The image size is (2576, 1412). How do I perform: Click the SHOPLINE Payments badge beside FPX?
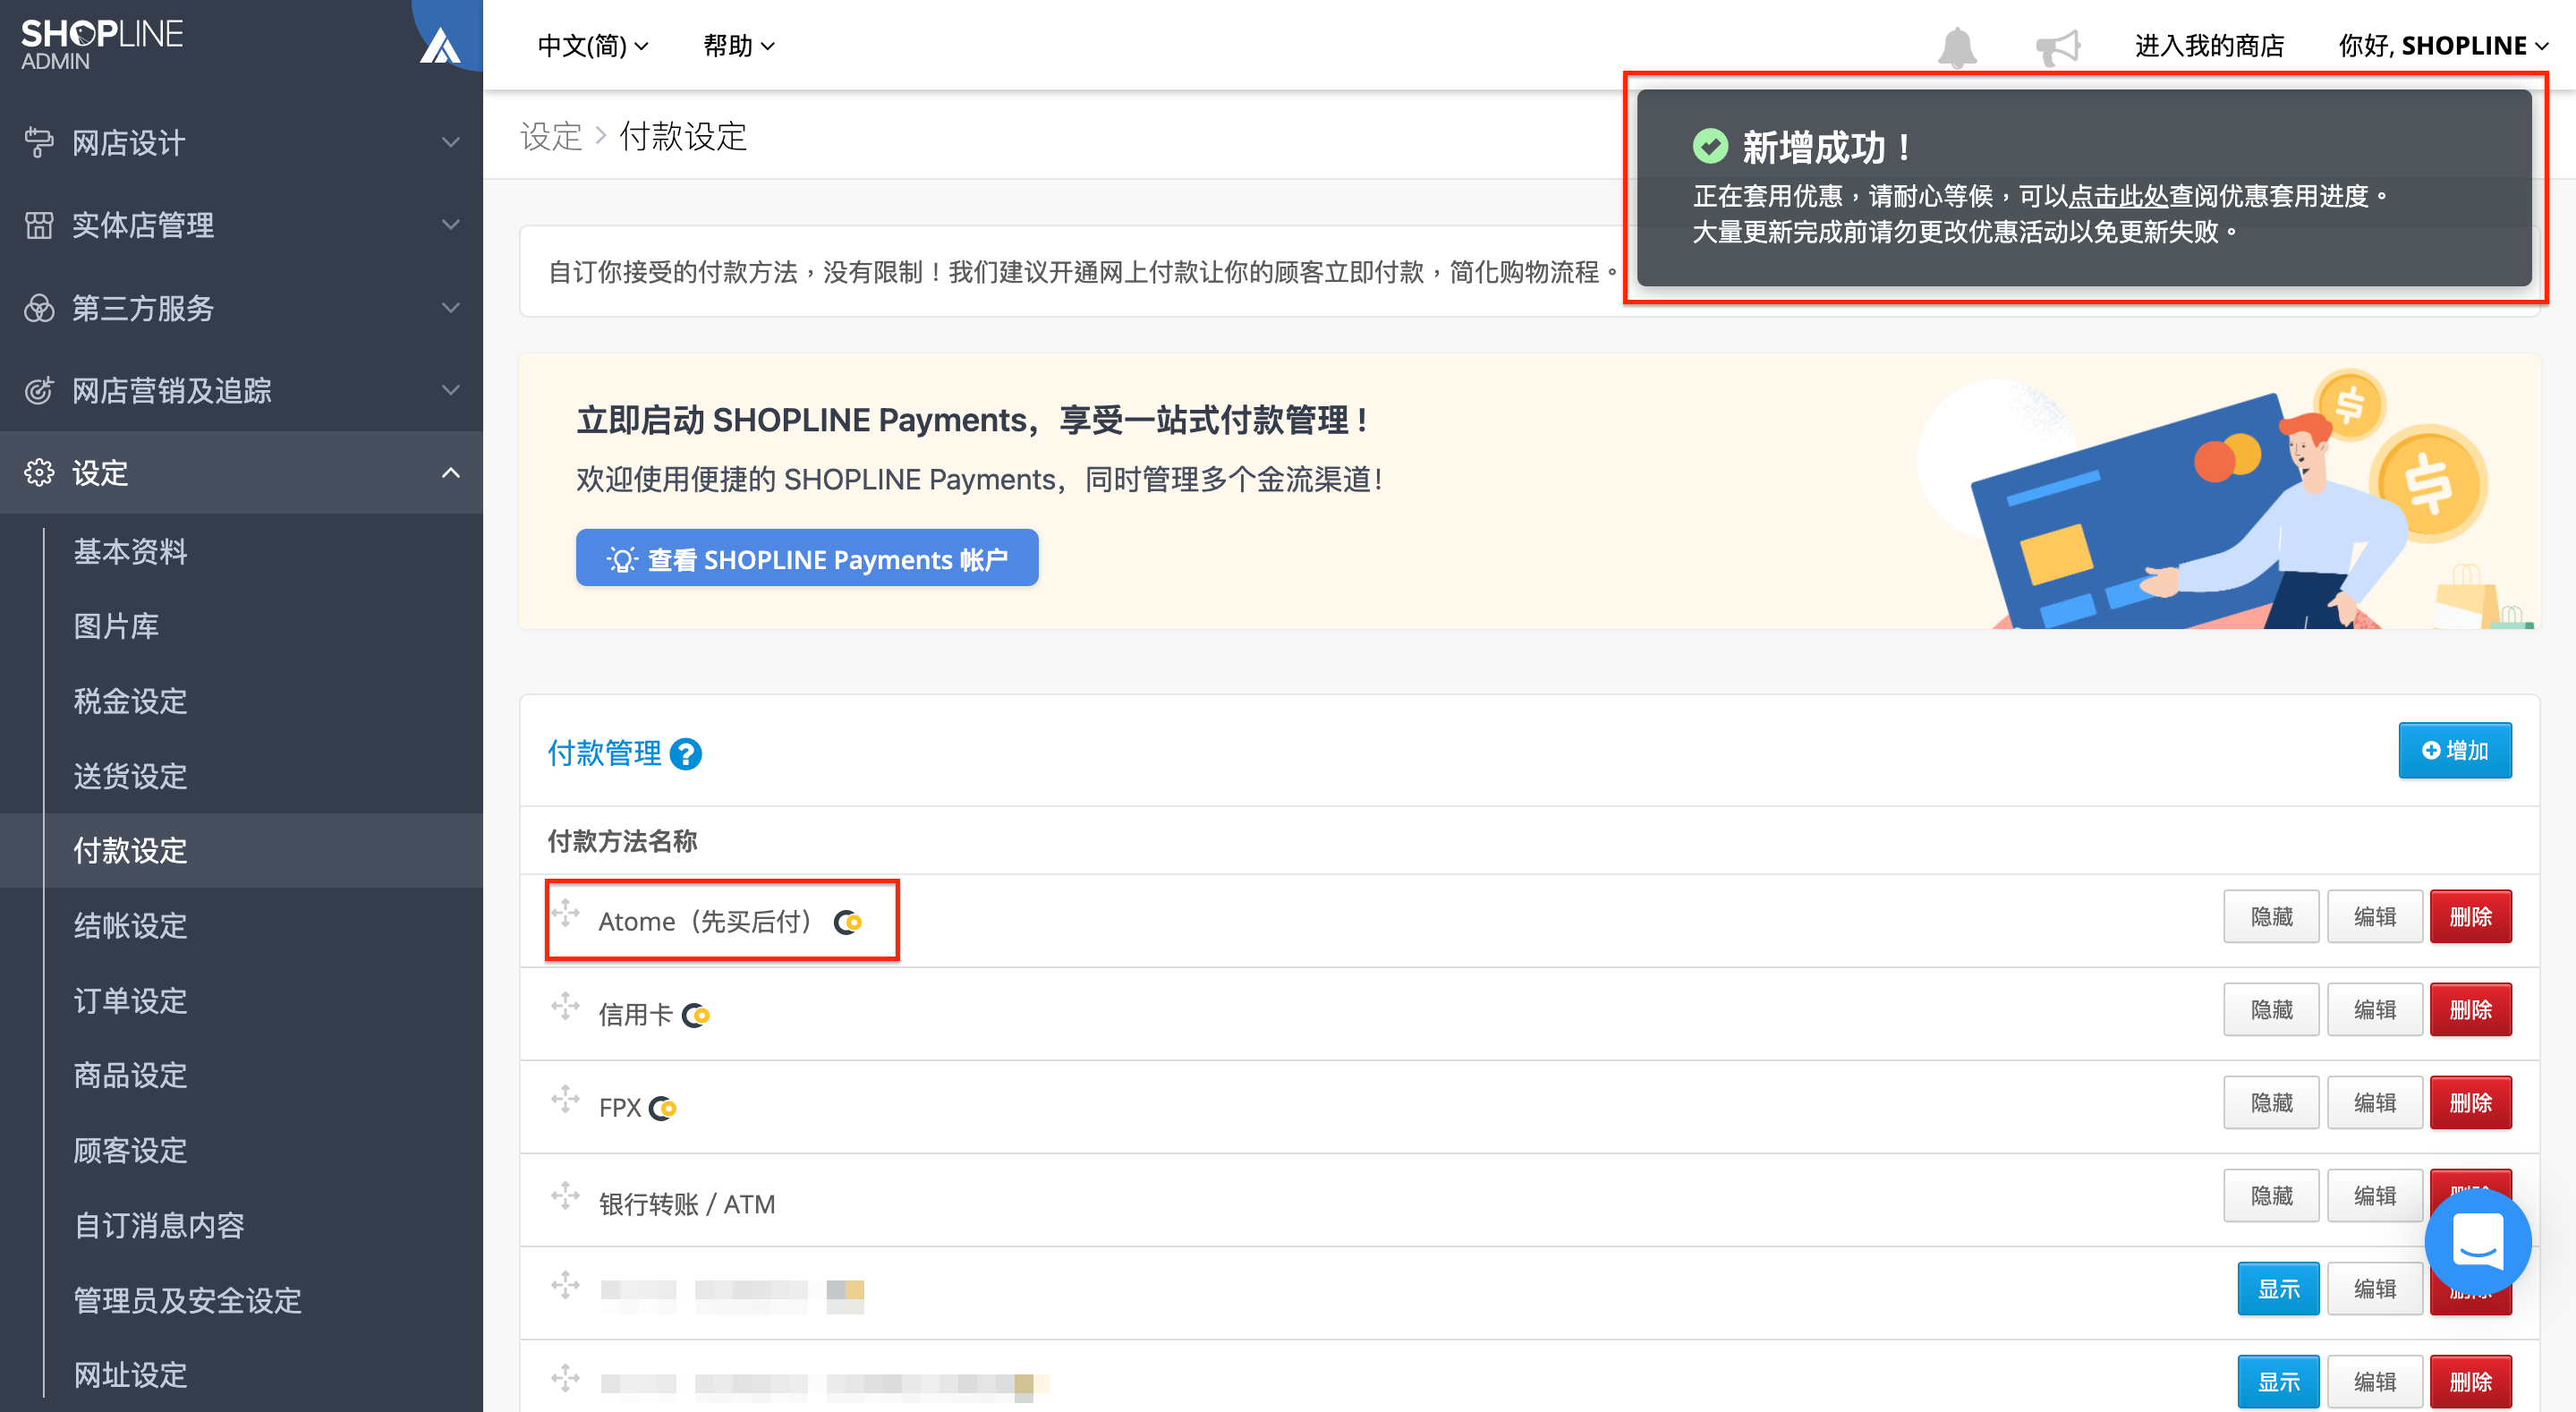663,1108
